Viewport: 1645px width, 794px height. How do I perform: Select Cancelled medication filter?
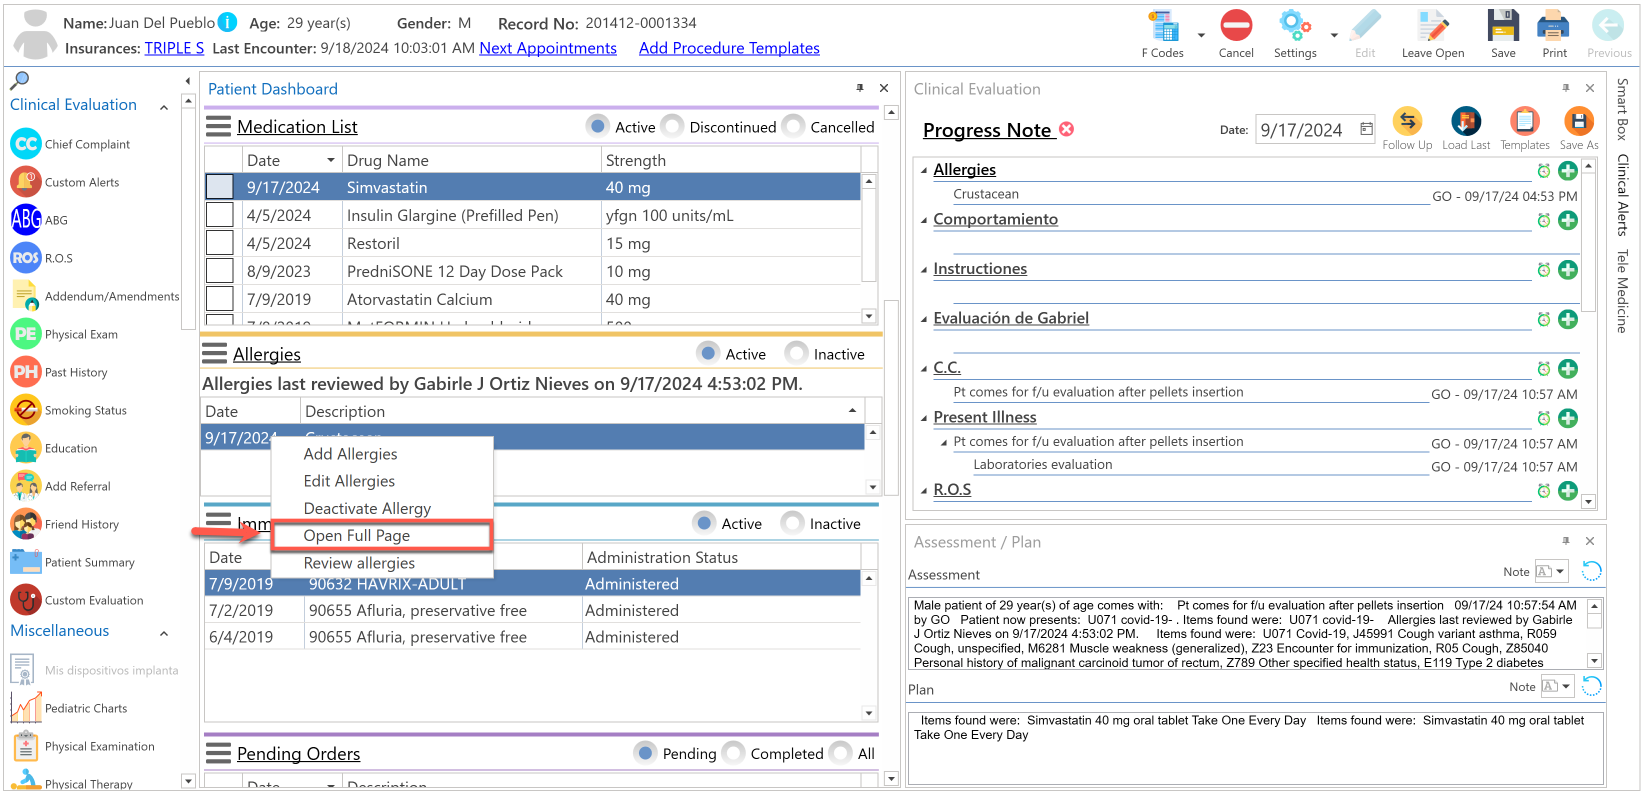(794, 126)
